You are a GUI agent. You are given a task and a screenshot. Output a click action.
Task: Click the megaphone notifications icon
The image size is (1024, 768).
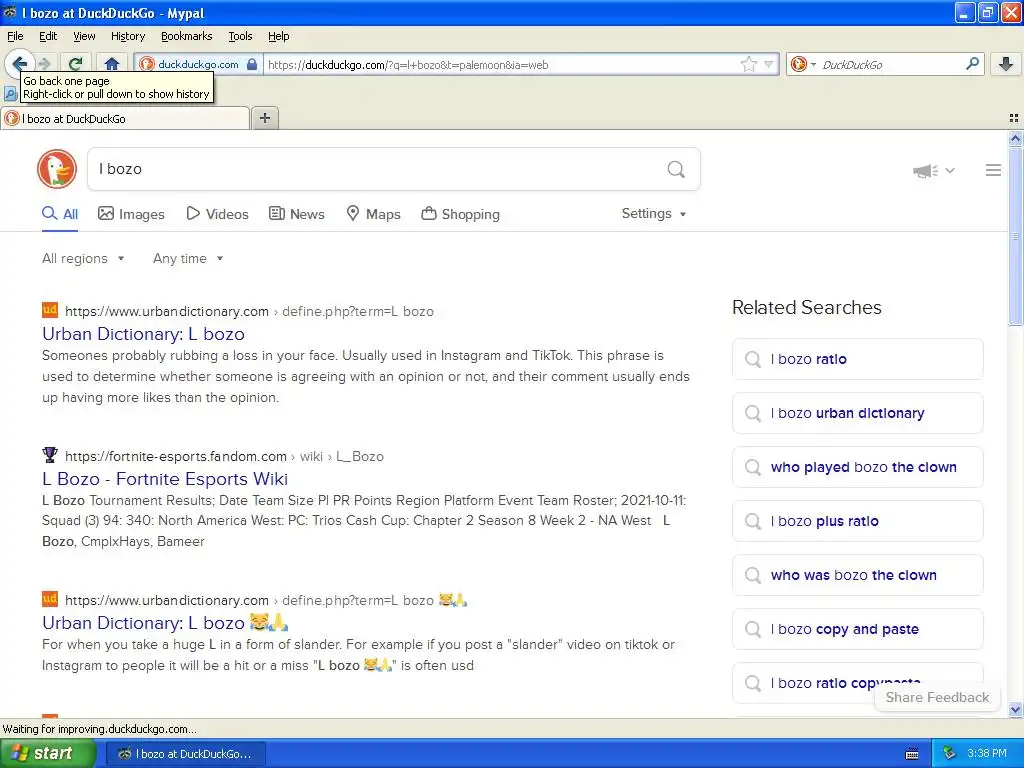pos(925,170)
